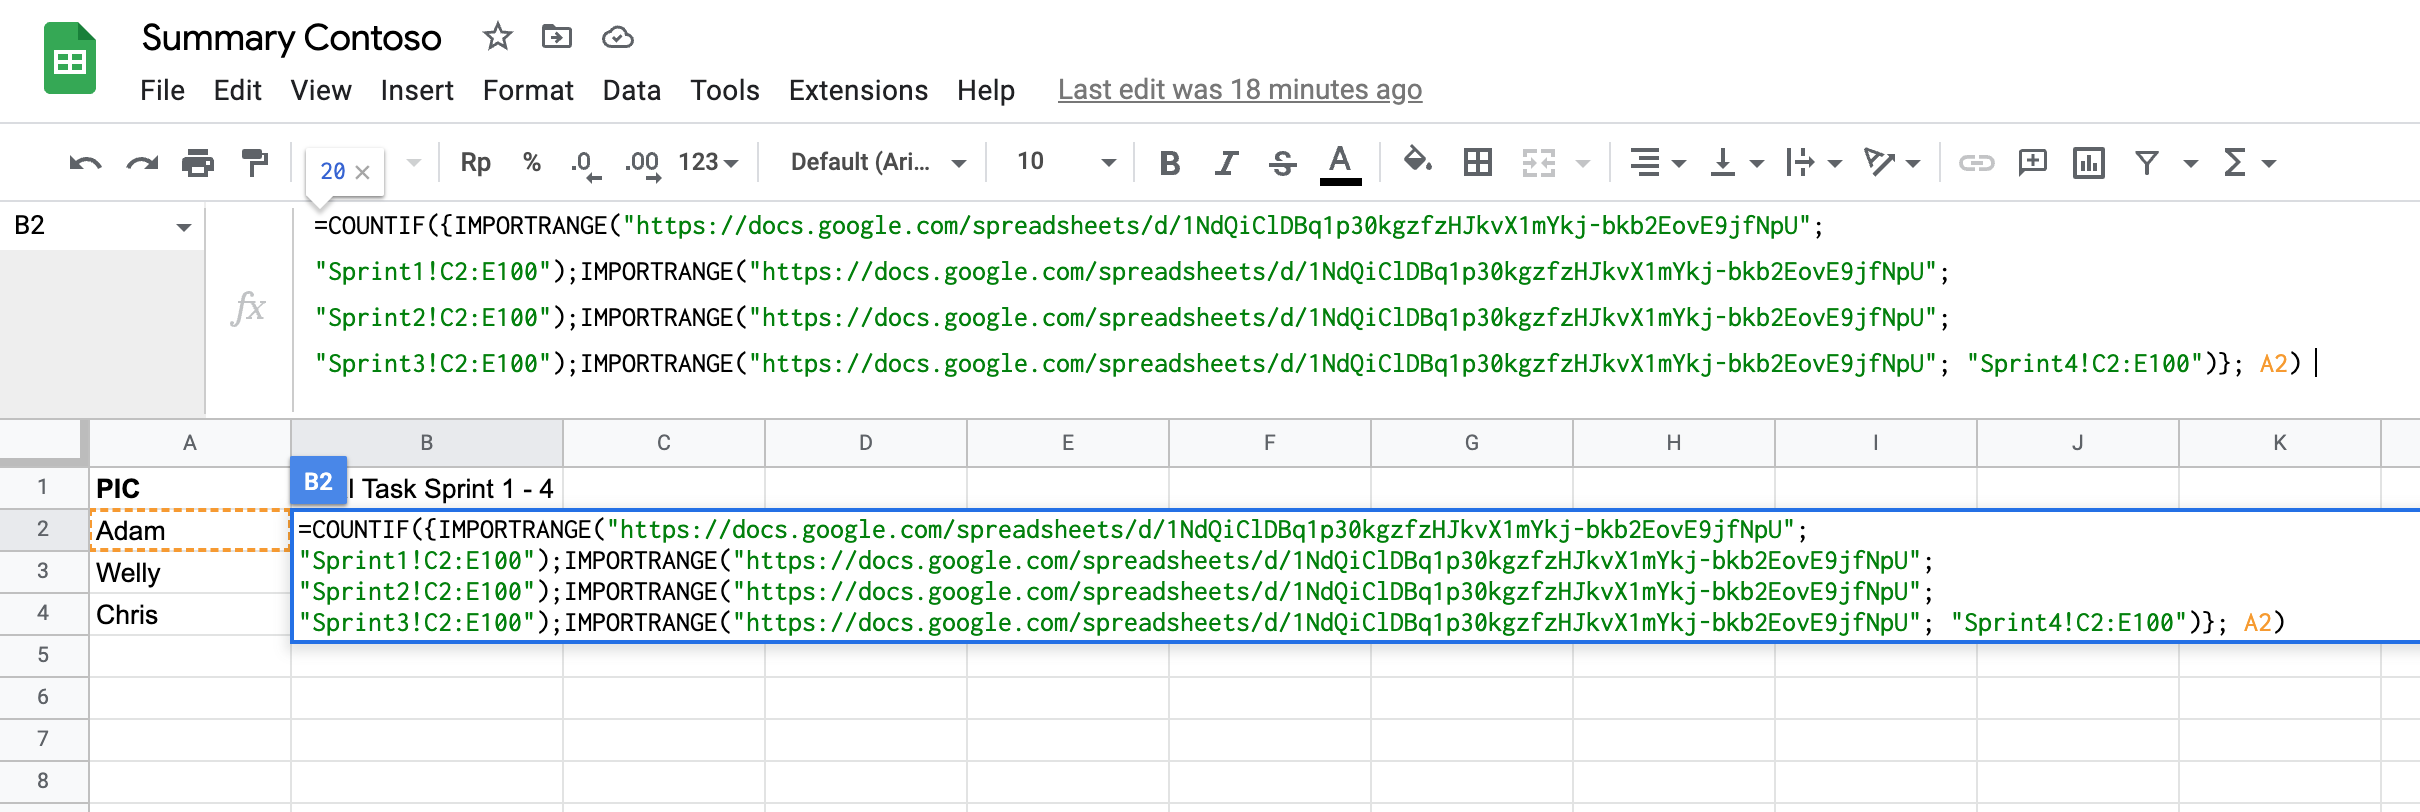Image resolution: width=2420 pixels, height=812 pixels.
Task: Open the Fill color paint bucket
Action: tap(1417, 161)
